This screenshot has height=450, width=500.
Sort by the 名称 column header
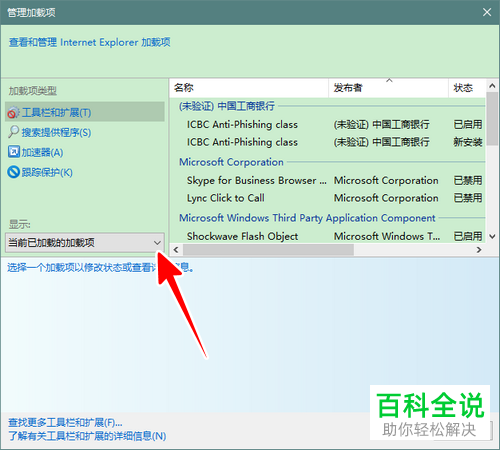249,88
